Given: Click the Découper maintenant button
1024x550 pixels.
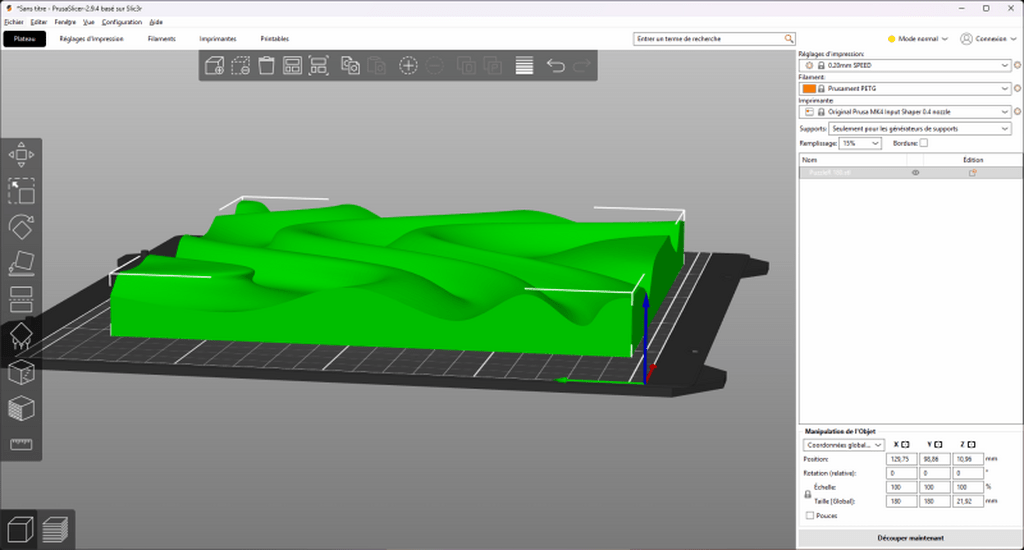Looking at the screenshot, I should [x=909, y=538].
